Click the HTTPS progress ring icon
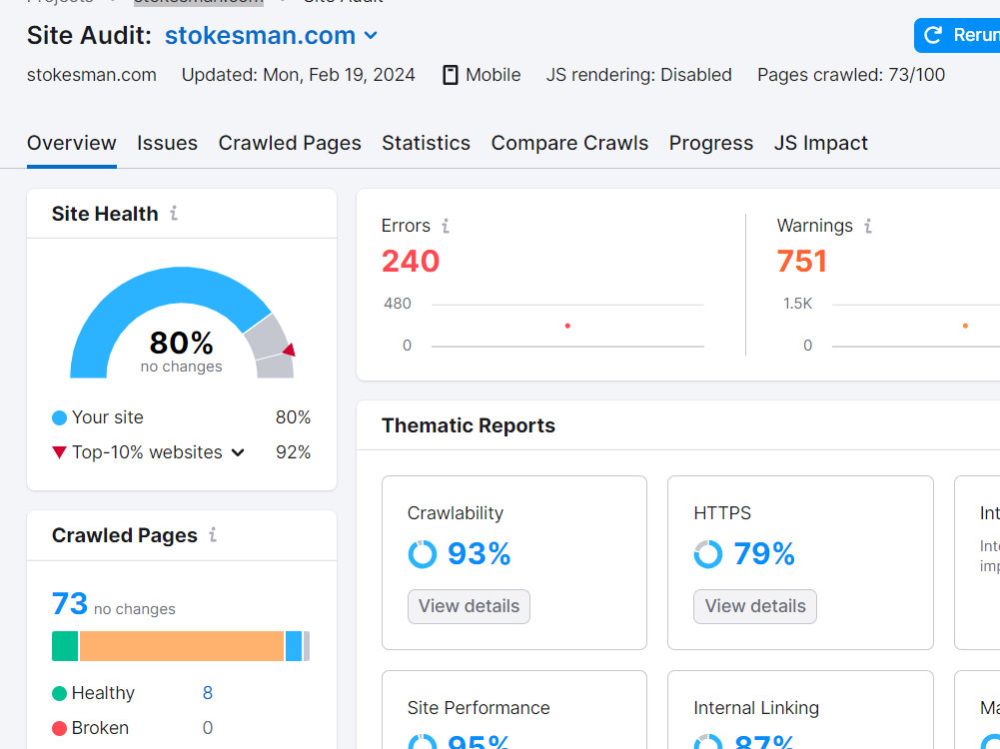This screenshot has height=749, width=1000. coord(708,554)
